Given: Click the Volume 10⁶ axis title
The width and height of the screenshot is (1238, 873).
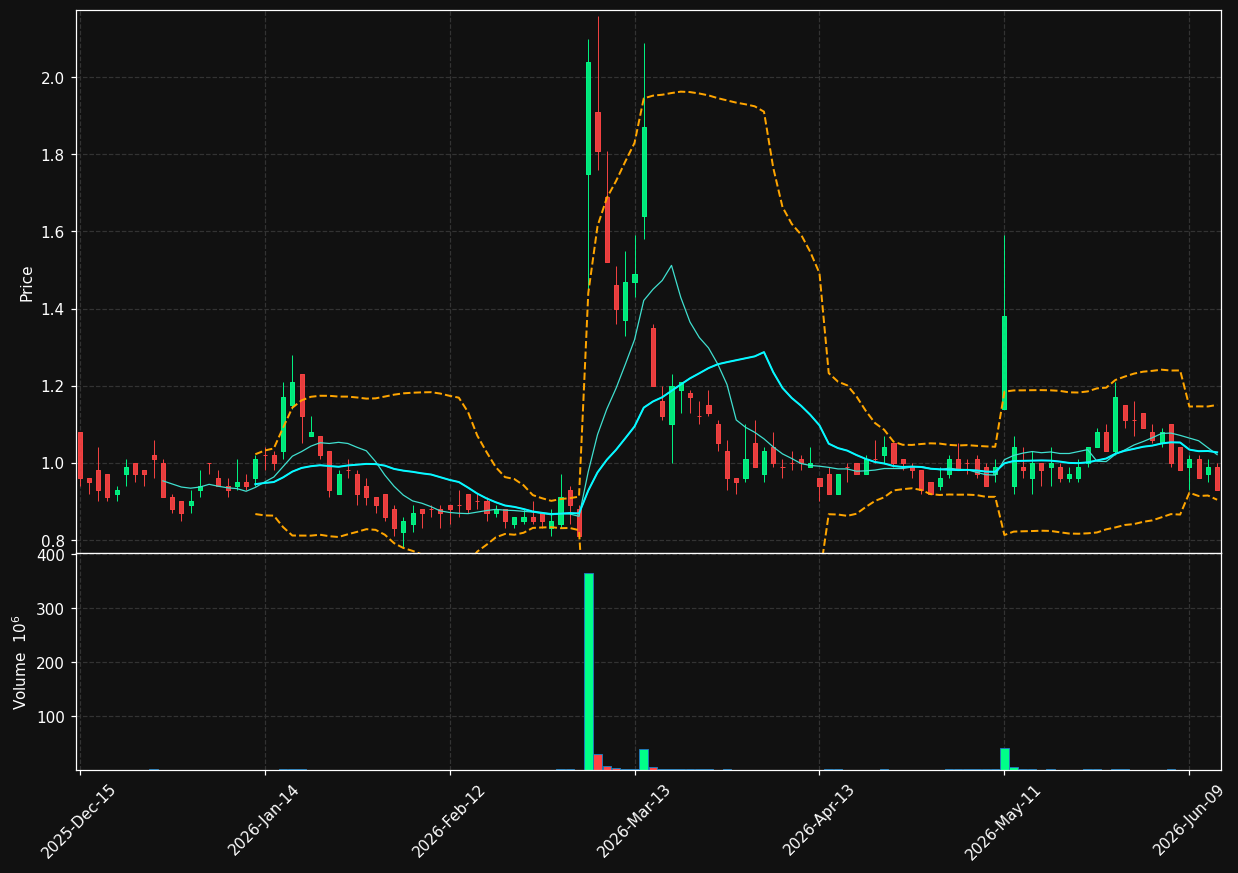Looking at the screenshot, I should point(20,662).
